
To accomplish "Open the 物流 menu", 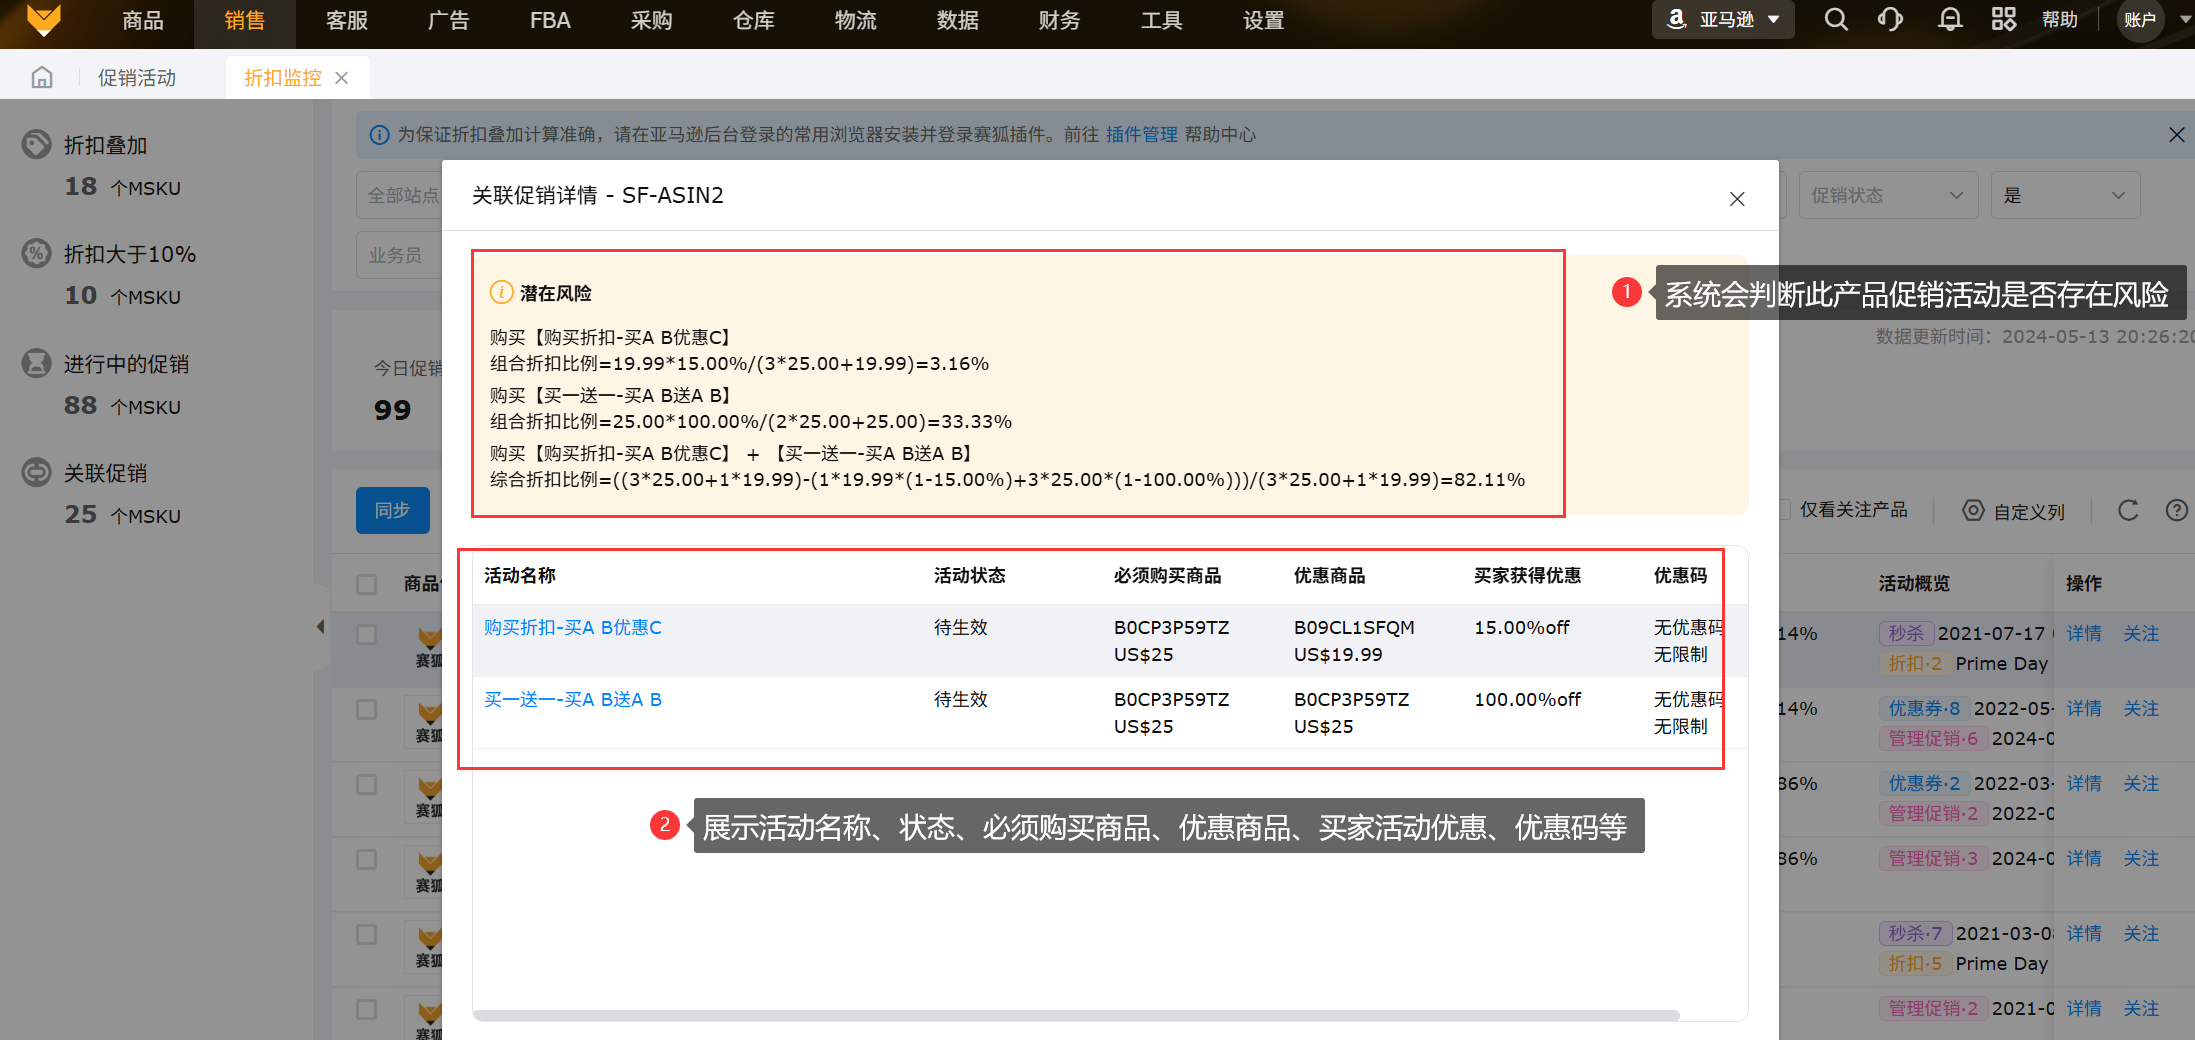I will 856,20.
